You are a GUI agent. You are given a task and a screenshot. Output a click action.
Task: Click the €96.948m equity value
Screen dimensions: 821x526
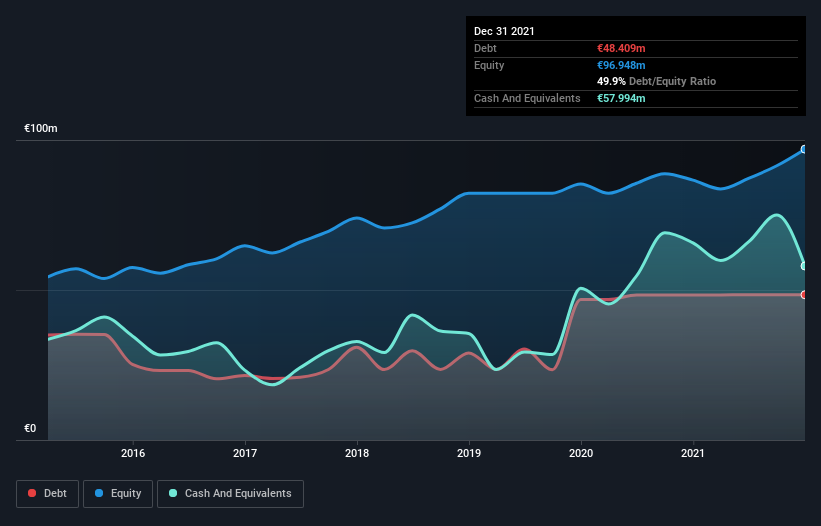(x=621, y=65)
